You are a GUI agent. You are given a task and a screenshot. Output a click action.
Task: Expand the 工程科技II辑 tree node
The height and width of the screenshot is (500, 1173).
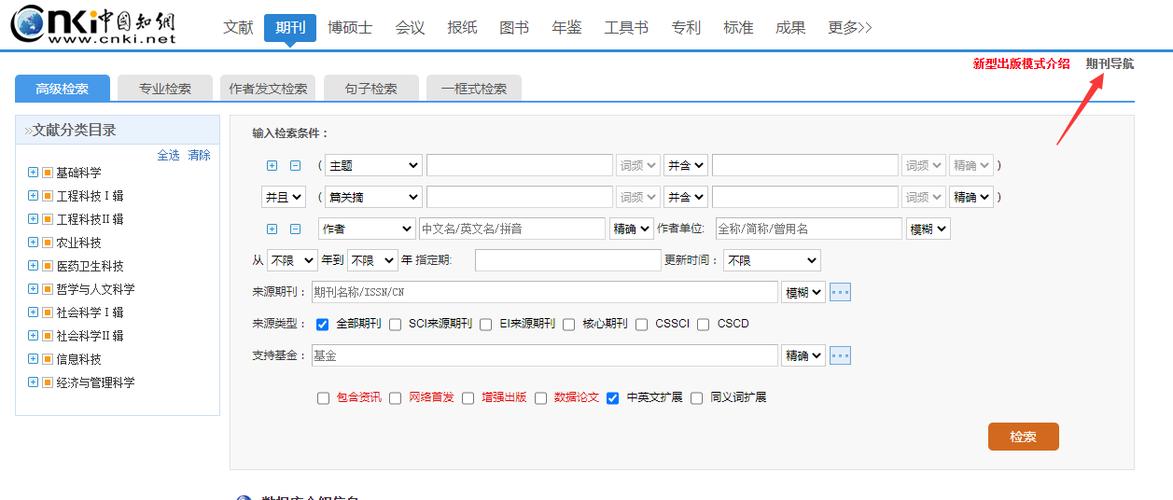[32, 219]
